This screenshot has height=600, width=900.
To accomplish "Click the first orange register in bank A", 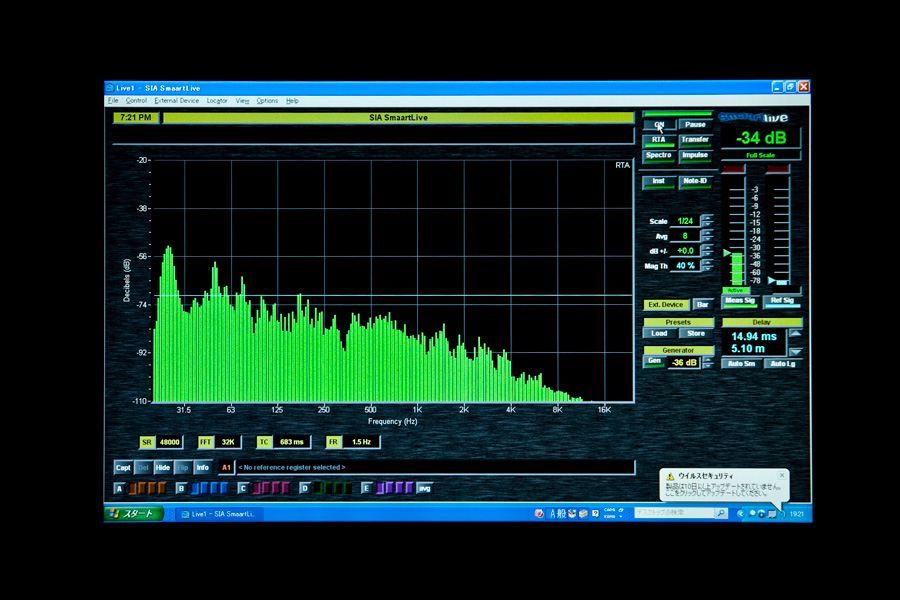I will pos(133,489).
